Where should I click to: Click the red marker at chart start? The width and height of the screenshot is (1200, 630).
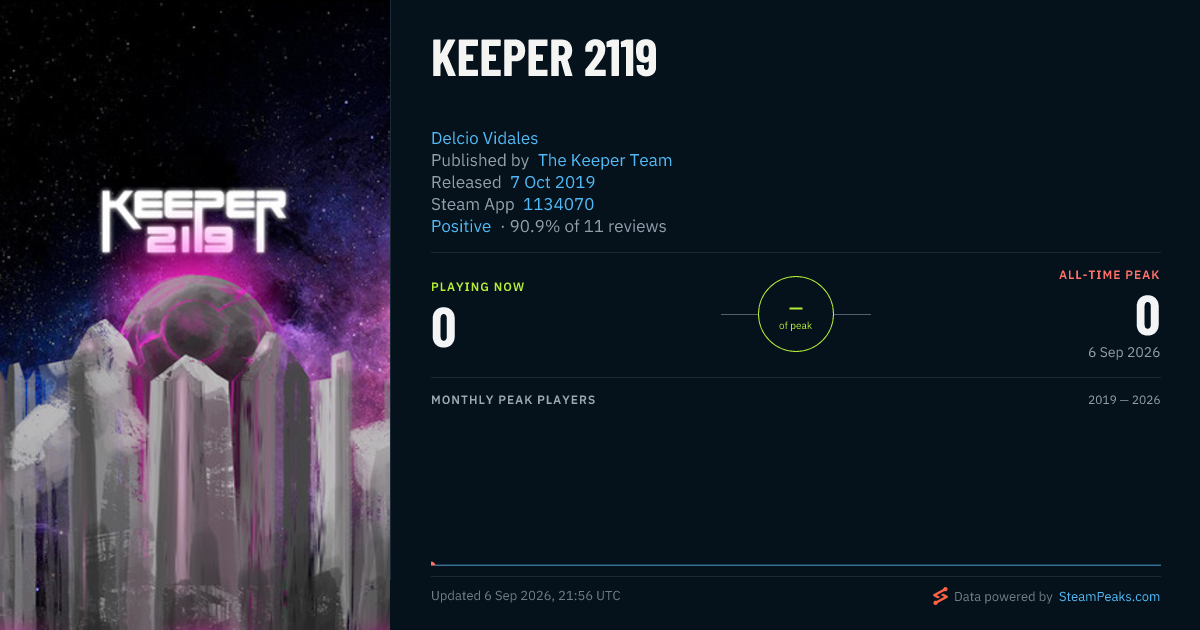[x=433, y=564]
